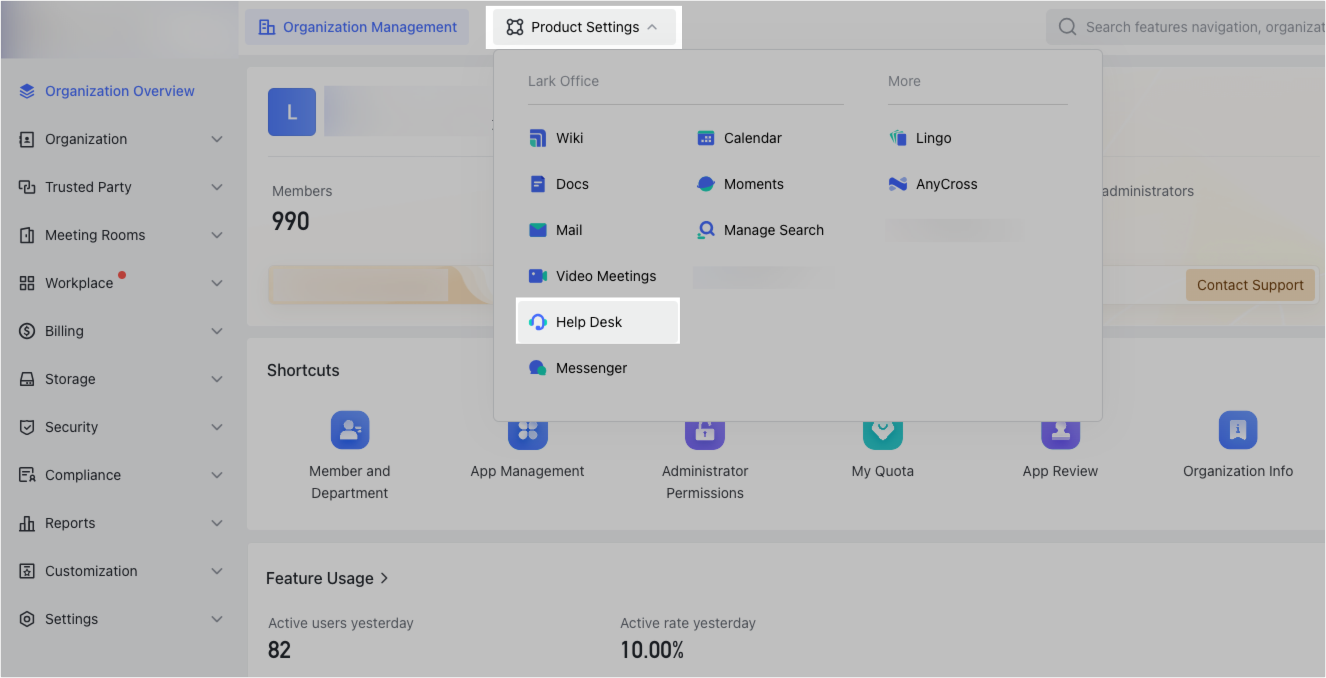Image resolution: width=1326 pixels, height=678 pixels.
Task: Open the App Review shortcut label
Action: [x=1060, y=471]
